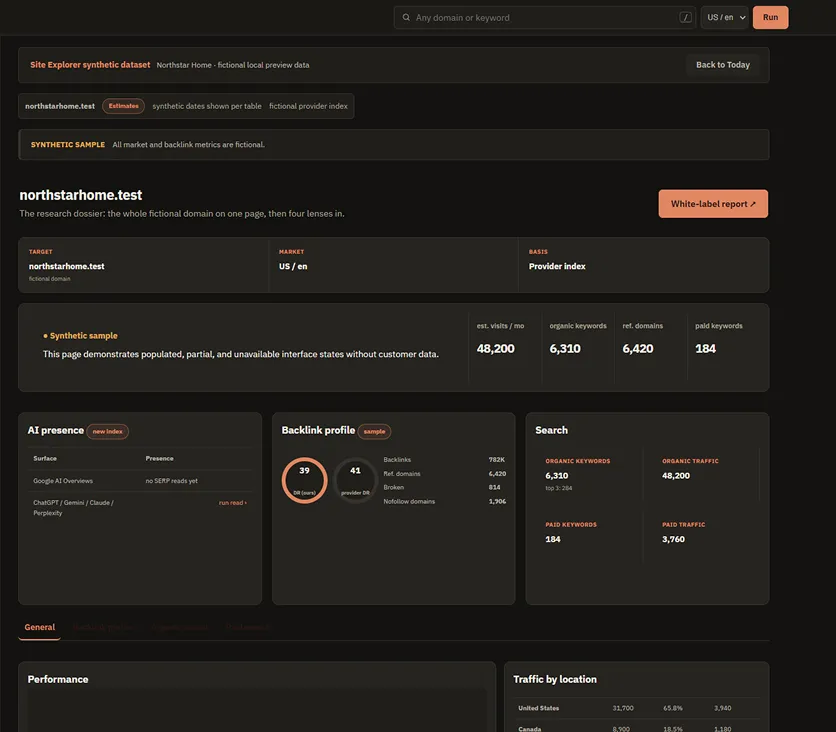
Task: Click the magnifier icon in the search bar
Action: [406, 17]
